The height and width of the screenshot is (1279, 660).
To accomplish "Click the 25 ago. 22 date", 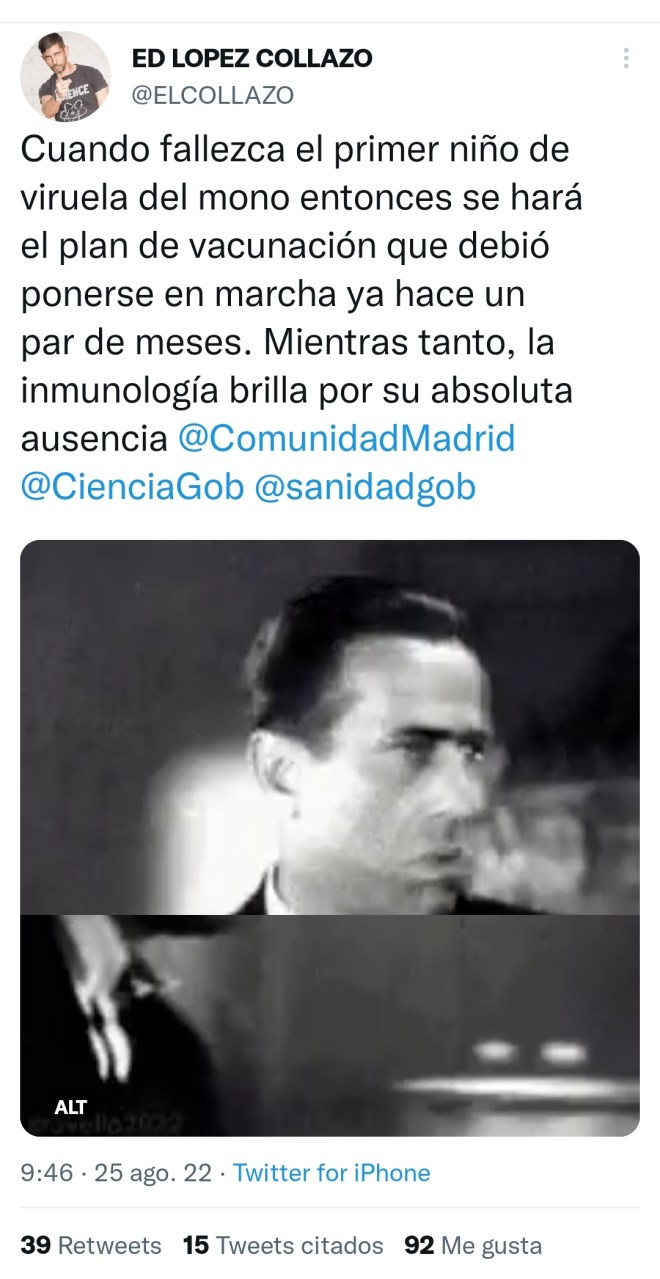I will click(153, 1173).
